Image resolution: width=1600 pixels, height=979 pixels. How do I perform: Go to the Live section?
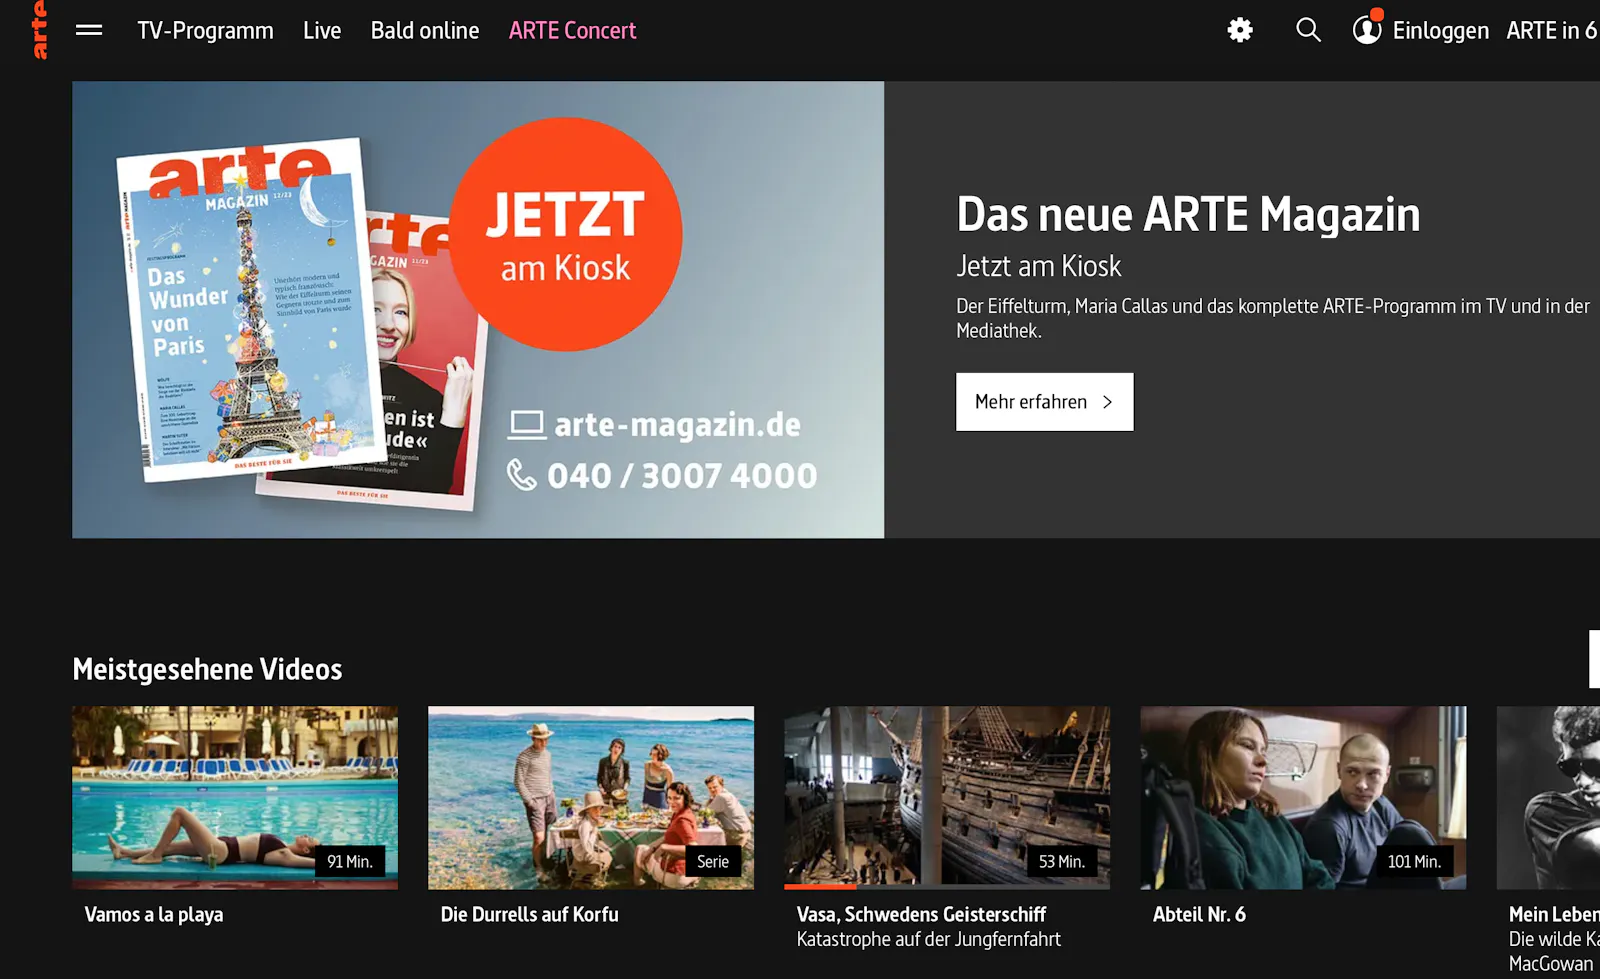pyautogui.click(x=322, y=30)
